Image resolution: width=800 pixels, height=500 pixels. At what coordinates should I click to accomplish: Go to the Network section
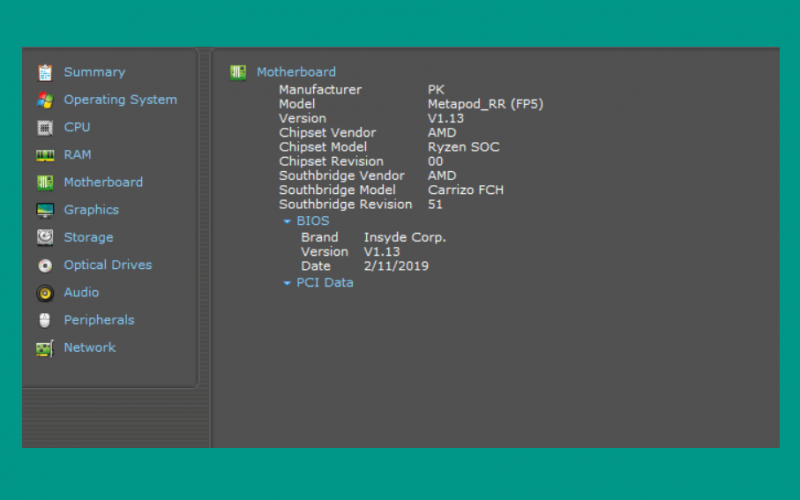90,347
